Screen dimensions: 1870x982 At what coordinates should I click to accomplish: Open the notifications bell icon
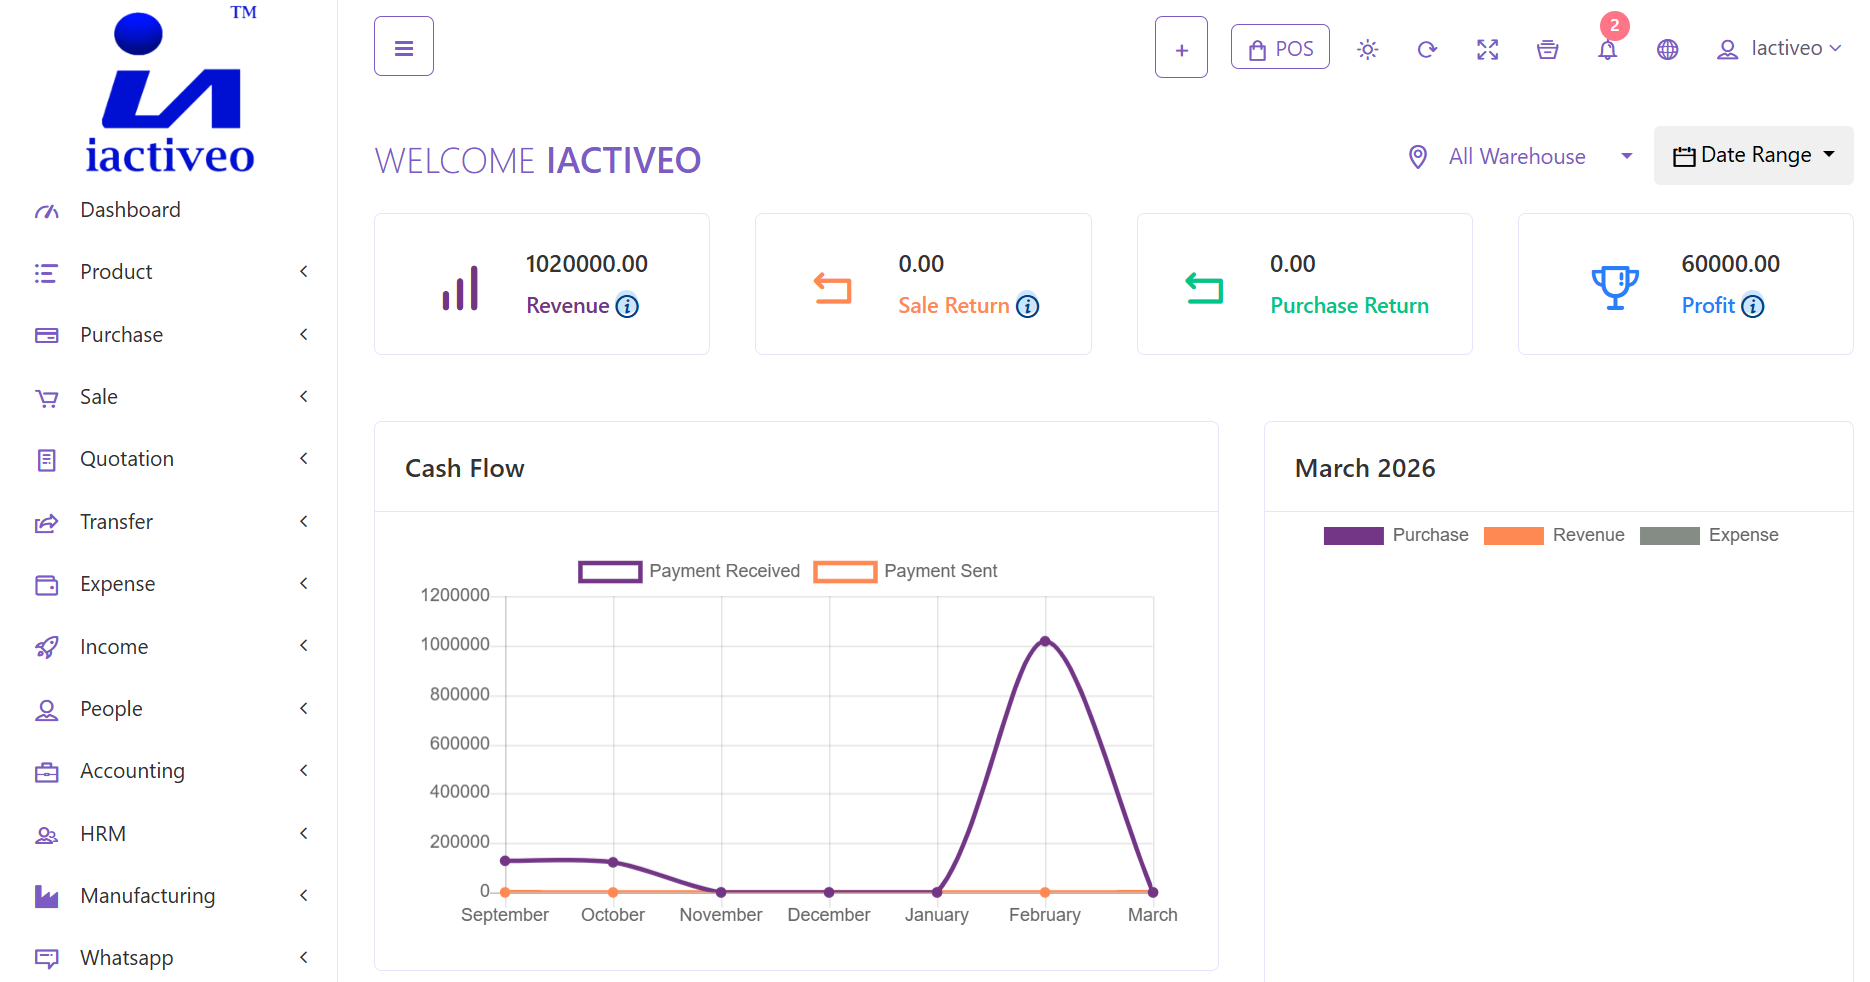pos(1607,49)
